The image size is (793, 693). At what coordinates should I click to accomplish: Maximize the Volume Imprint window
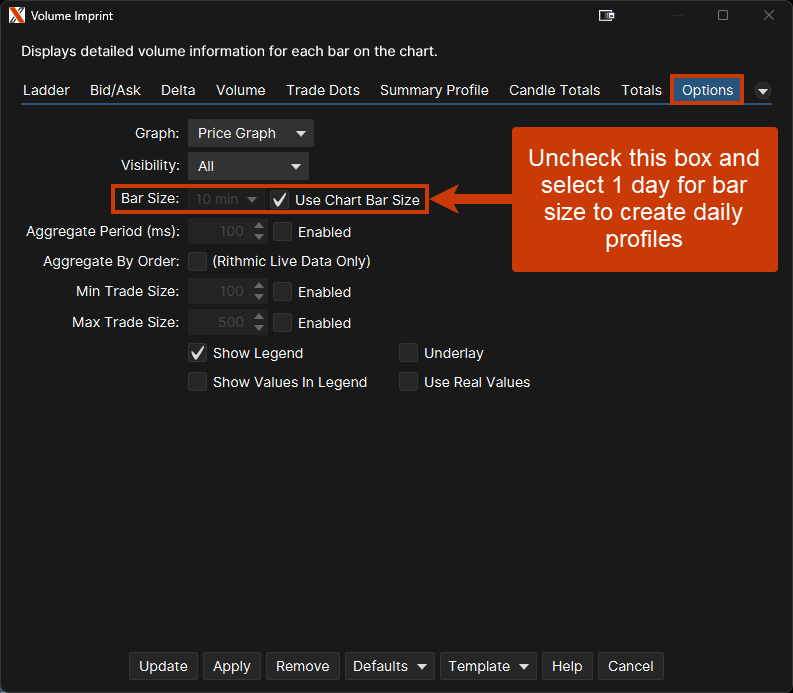tap(723, 15)
